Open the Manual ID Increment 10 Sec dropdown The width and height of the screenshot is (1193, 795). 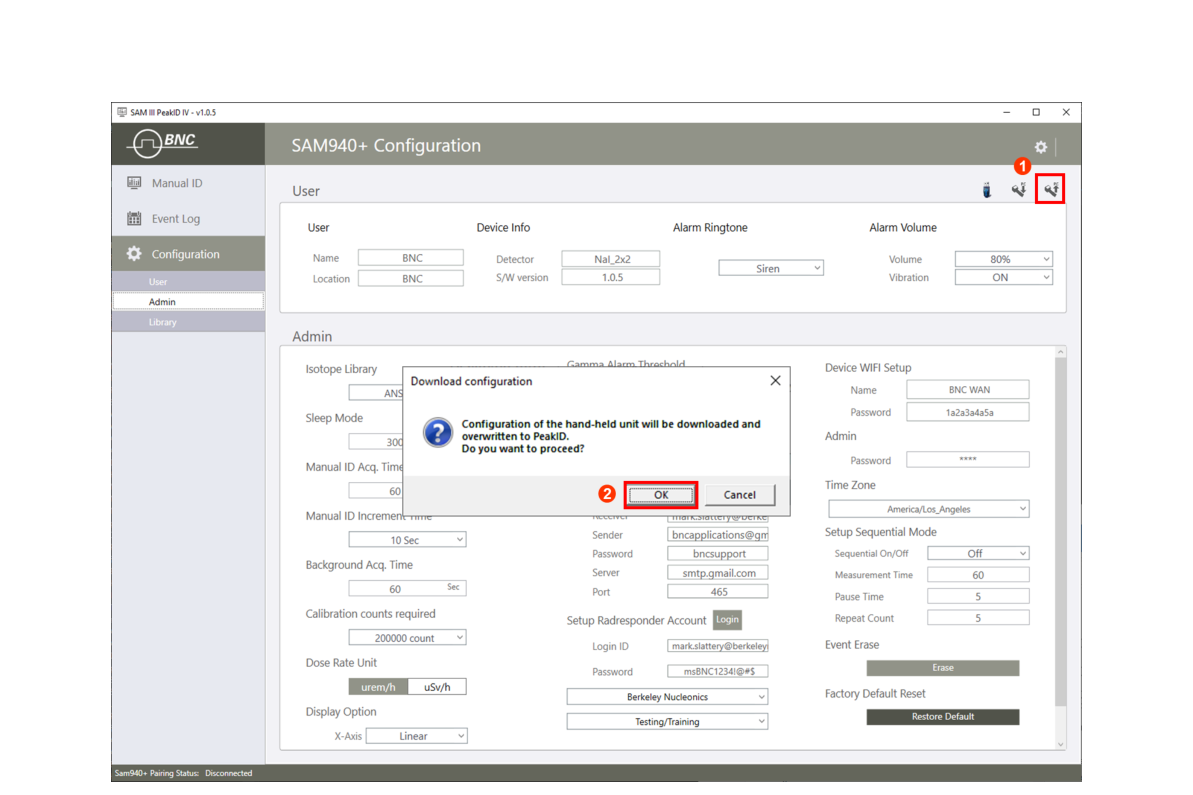[407, 539]
